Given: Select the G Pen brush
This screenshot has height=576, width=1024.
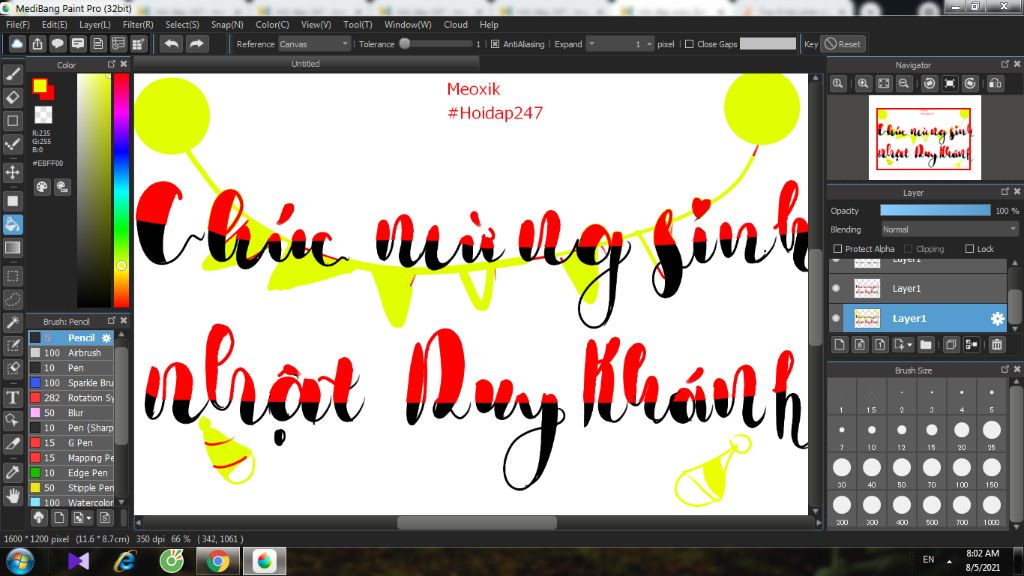Looking at the screenshot, I should pyautogui.click(x=72, y=443).
